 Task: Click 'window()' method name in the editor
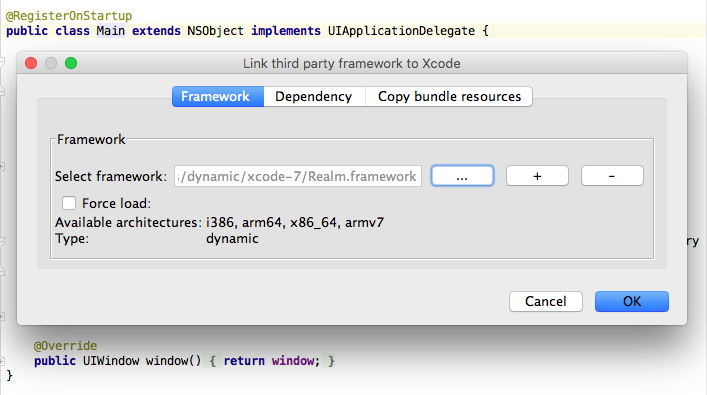pyautogui.click(x=173, y=361)
